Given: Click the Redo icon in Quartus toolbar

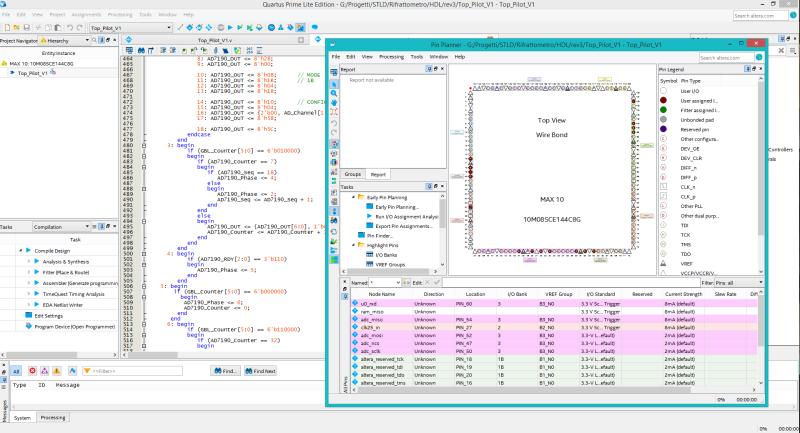Looking at the screenshot, I should pyautogui.click(x=79, y=28).
